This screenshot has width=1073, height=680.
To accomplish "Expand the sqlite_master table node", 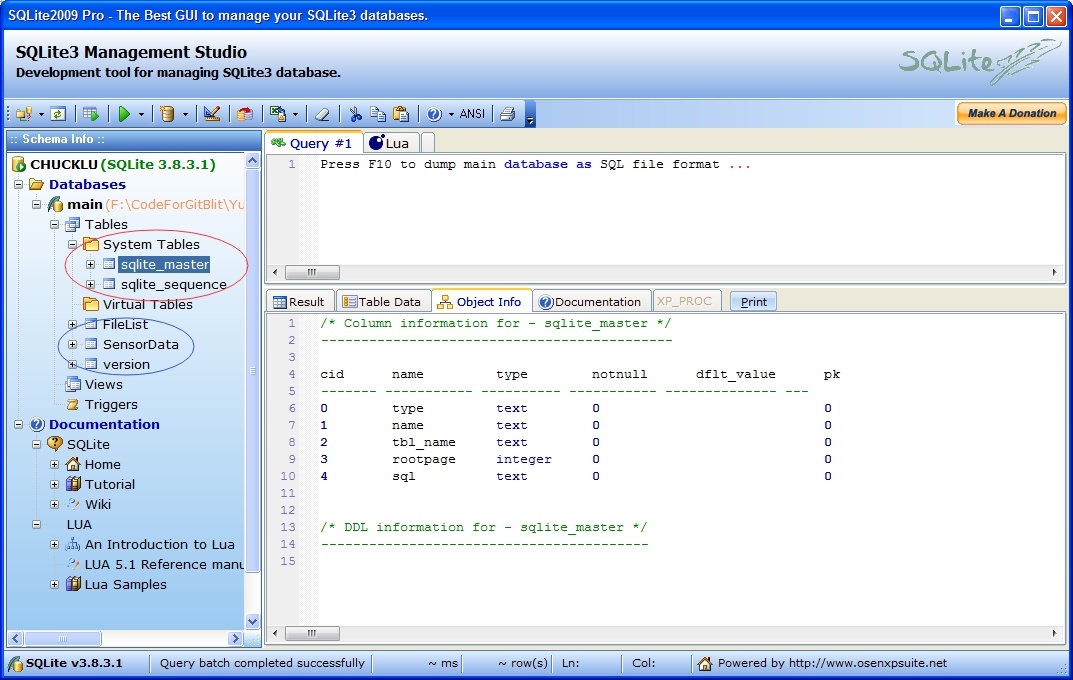I will click(90, 264).
